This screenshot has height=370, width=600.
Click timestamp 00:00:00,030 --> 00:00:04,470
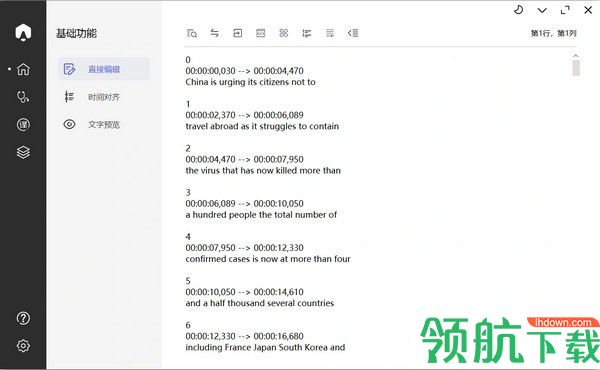(x=245, y=71)
